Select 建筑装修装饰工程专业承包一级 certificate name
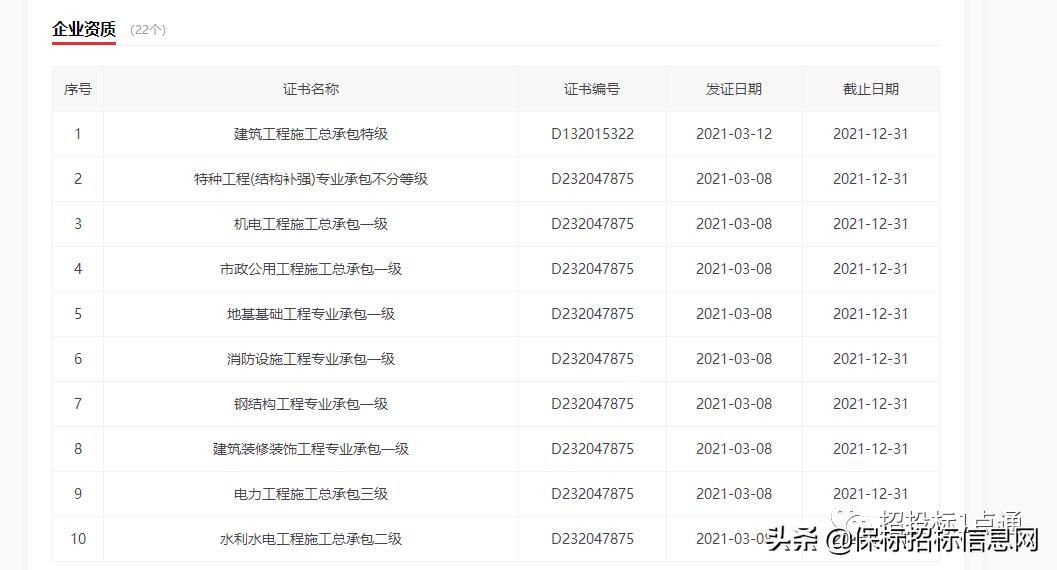This screenshot has width=1057, height=570. coord(311,449)
